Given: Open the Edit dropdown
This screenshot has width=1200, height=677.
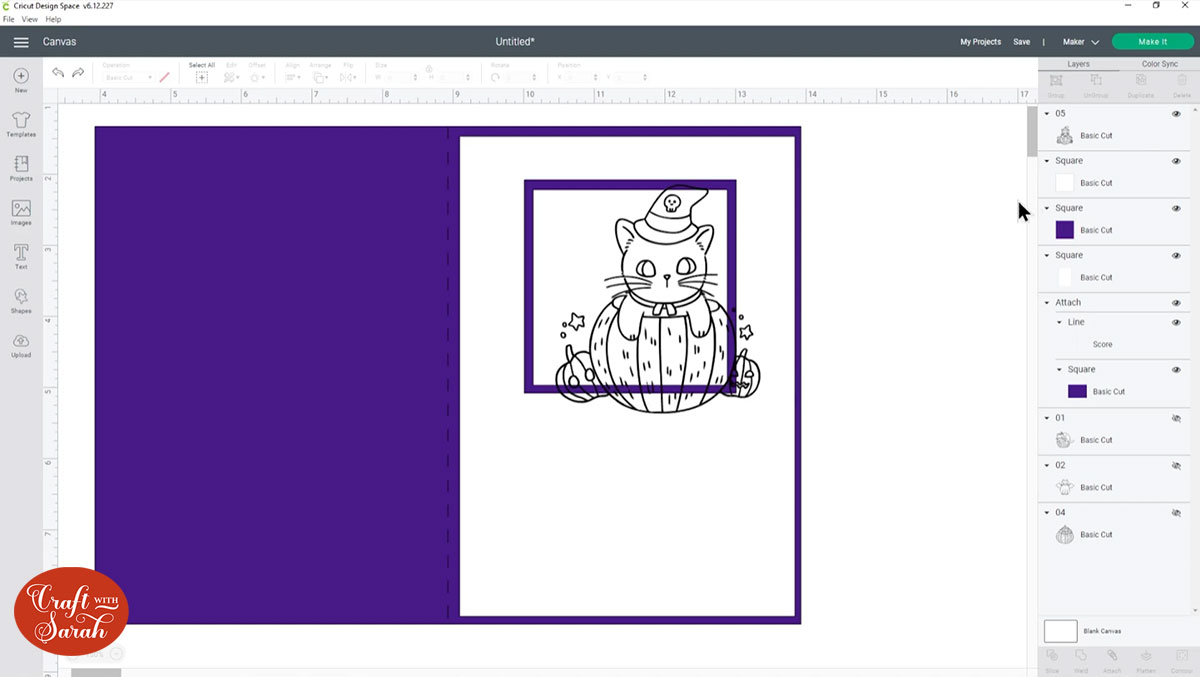Looking at the screenshot, I should (x=231, y=77).
